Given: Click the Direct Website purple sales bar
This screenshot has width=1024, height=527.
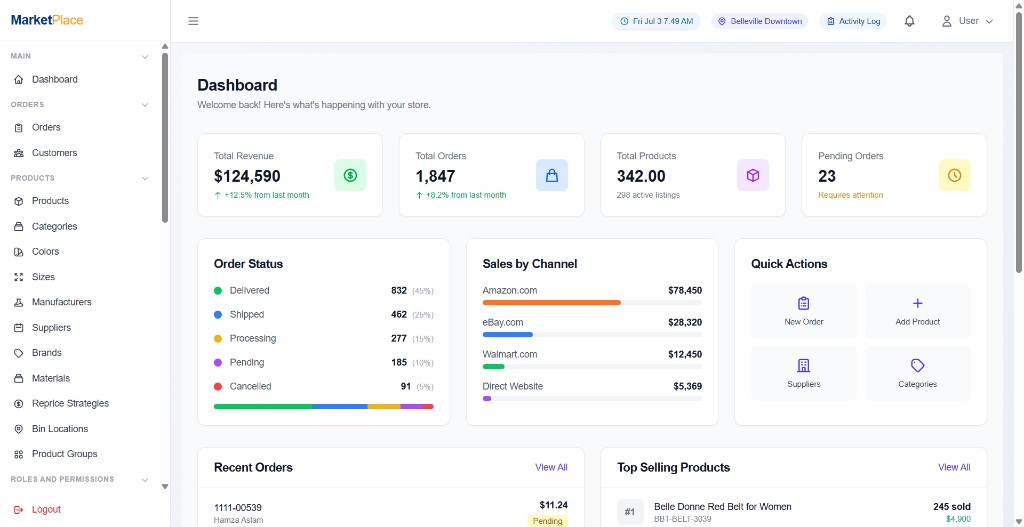Looking at the screenshot, I should click(x=487, y=398).
